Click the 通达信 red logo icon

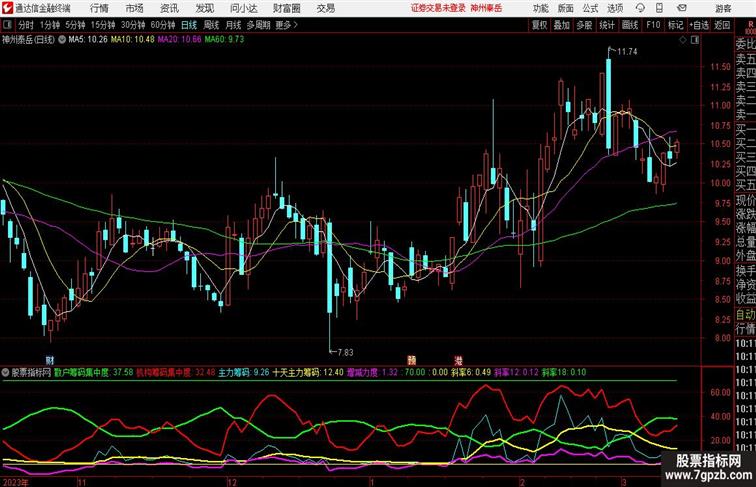7,8
